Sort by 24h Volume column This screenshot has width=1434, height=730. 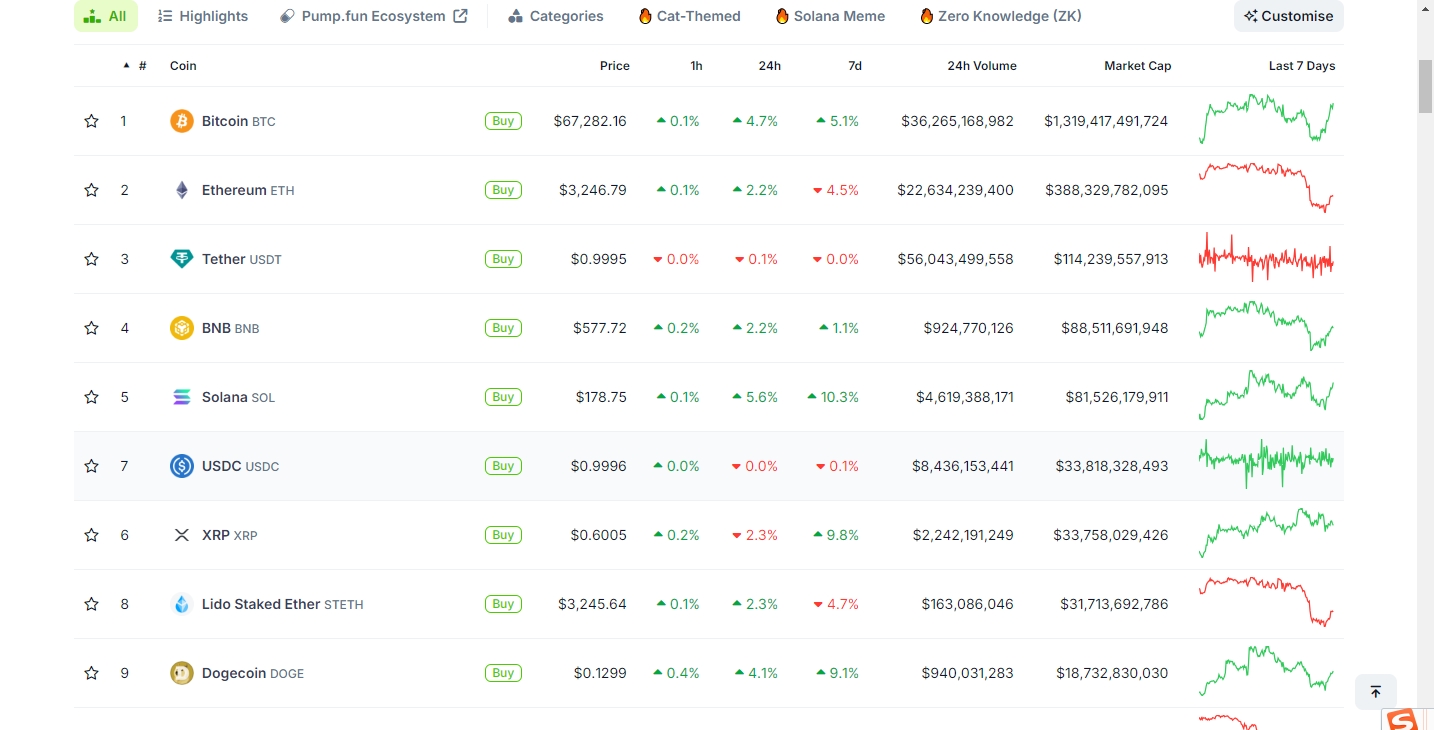pos(982,66)
